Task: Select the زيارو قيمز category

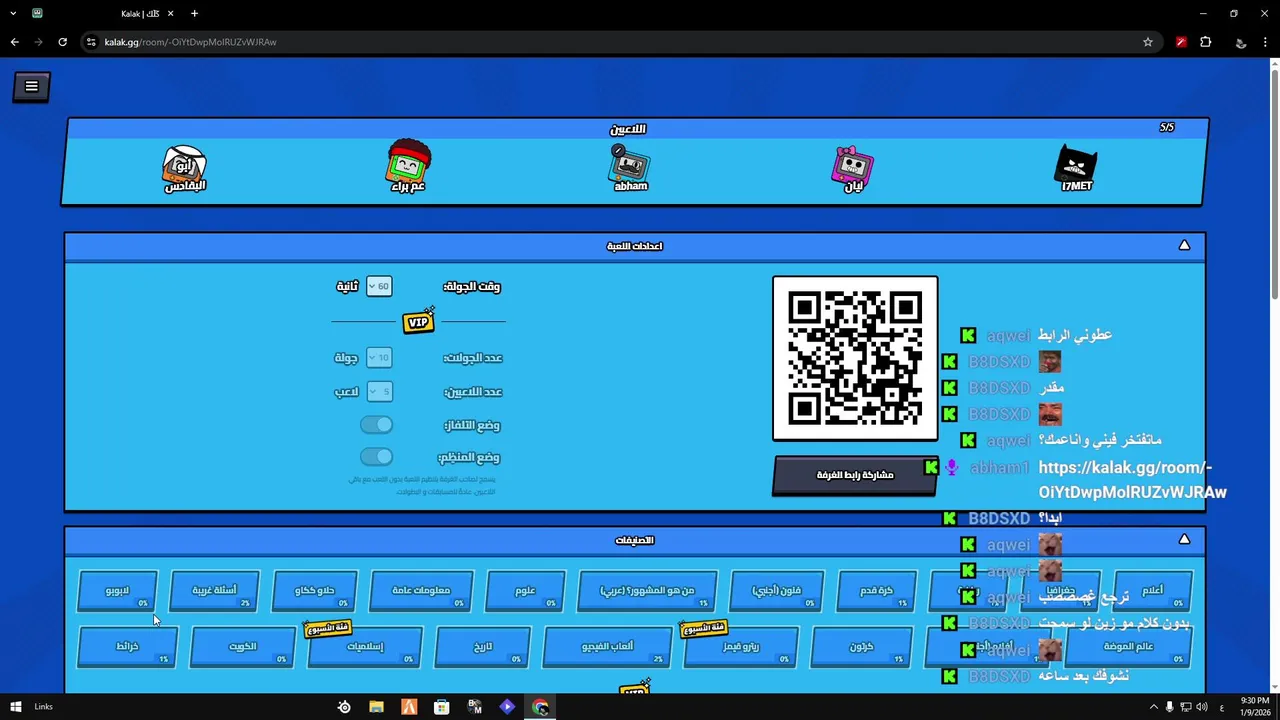Action: click(x=741, y=646)
